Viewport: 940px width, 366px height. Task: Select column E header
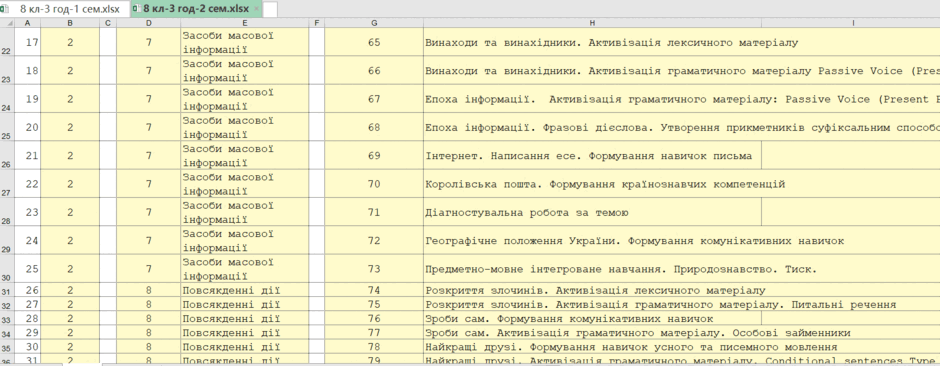pos(245,23)
